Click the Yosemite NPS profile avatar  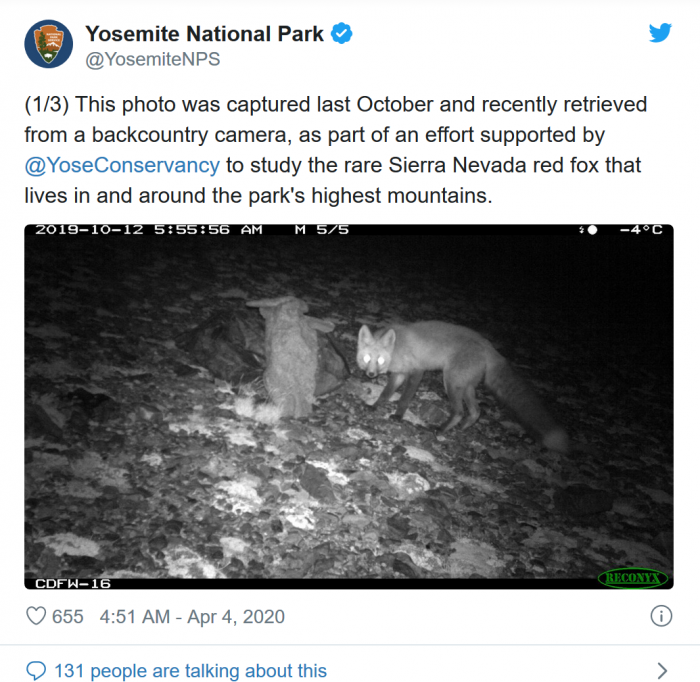pyautogui.click(x=48, y=45)
